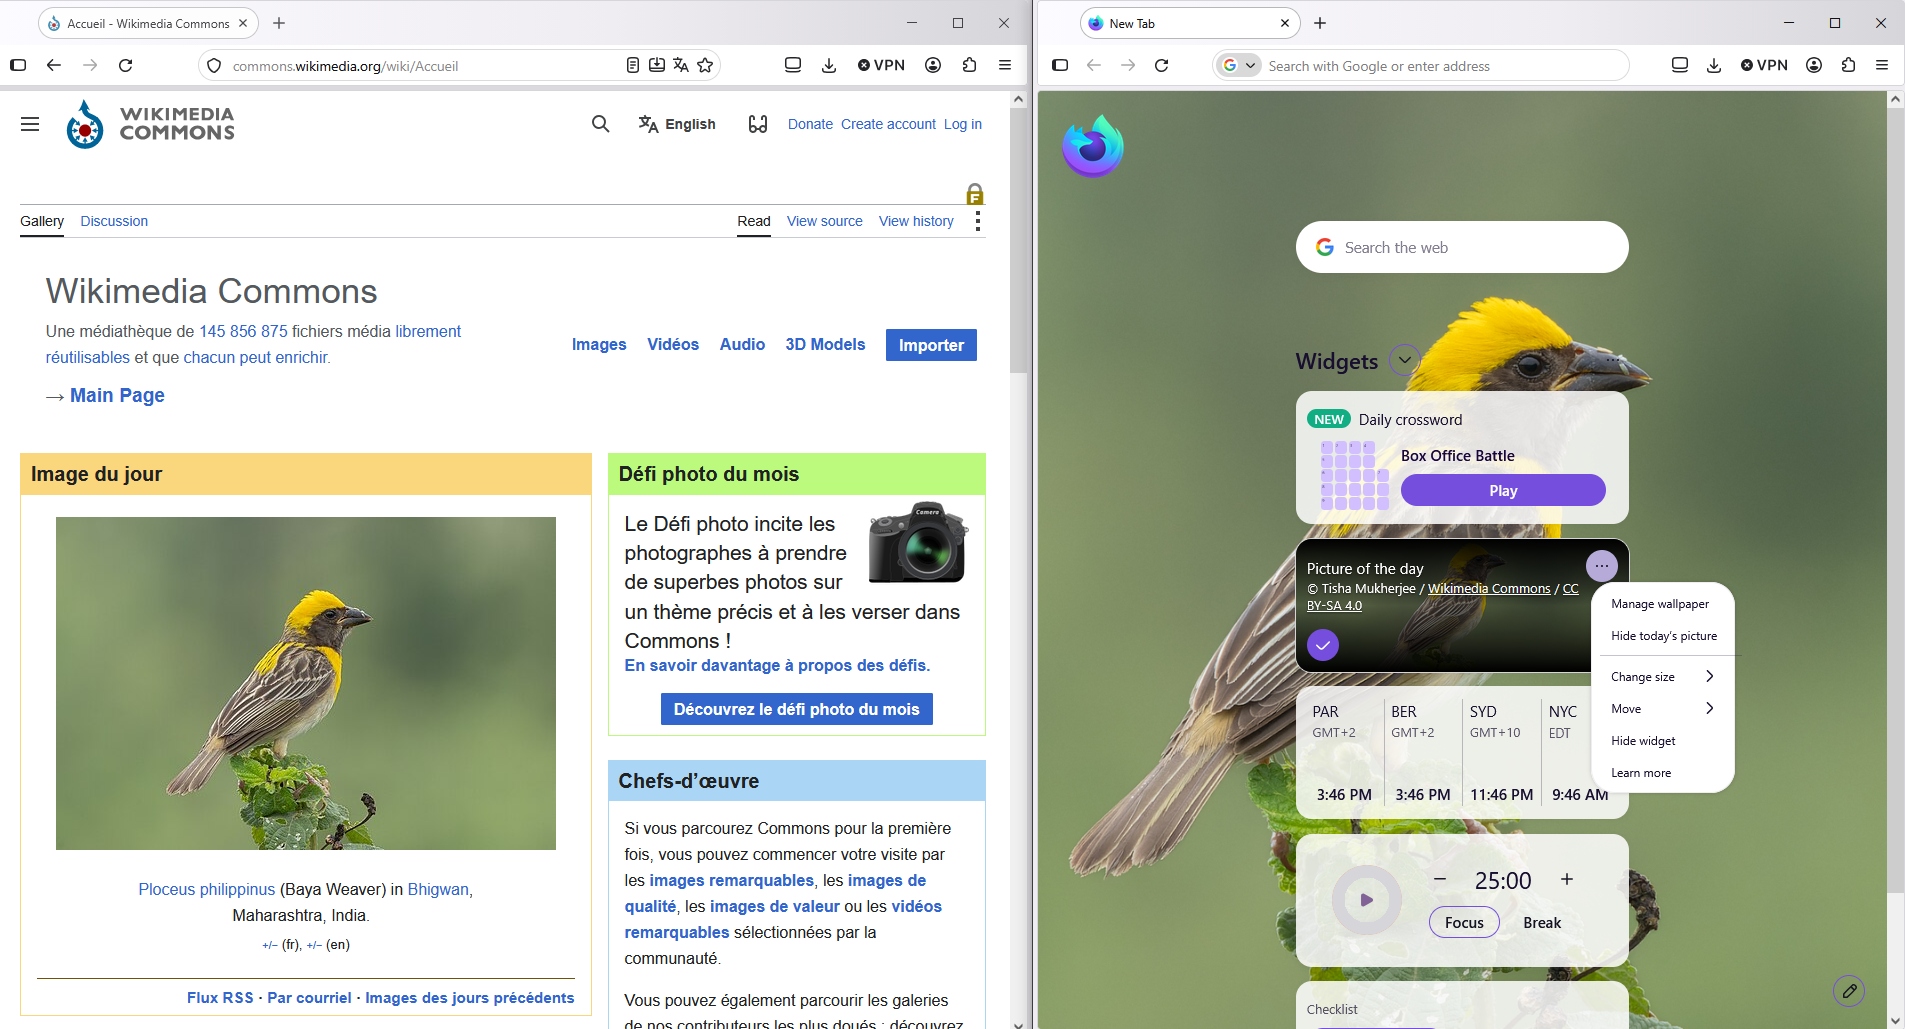Click the New Tab address bar
This screenshot has width=1905, height=1029.
pyautogui.click(x=1422, y=66)
